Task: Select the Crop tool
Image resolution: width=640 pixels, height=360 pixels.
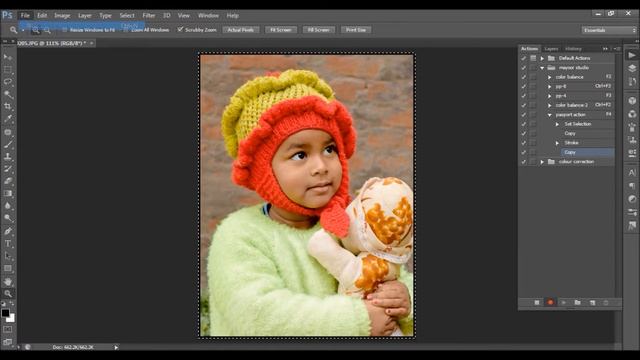Action: click(8, 107)
